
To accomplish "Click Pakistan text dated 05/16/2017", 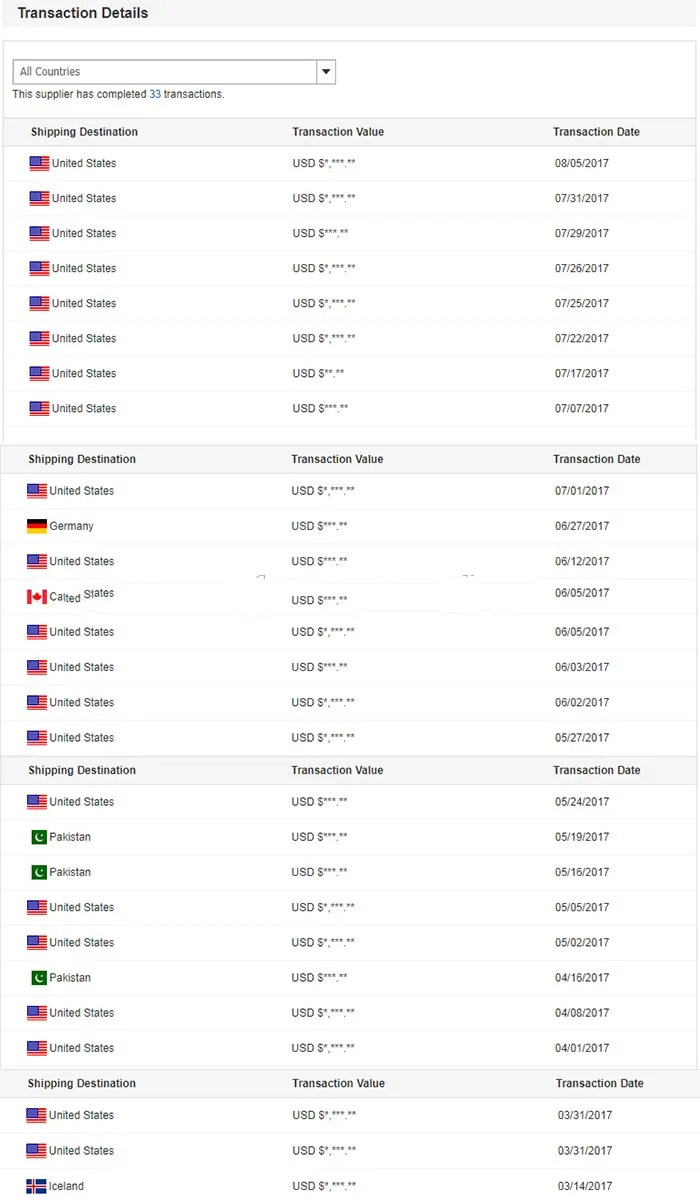I will click(70, 872).
